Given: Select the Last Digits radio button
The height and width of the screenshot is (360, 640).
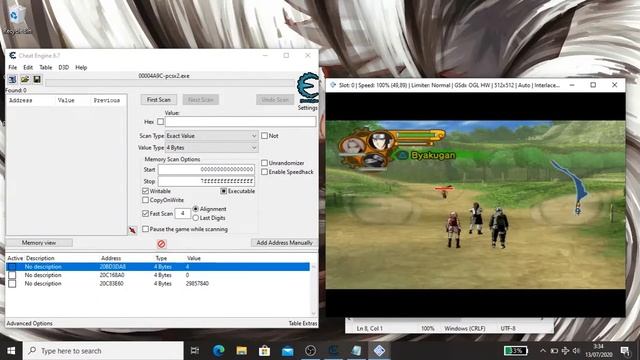Looking at the screenshot, I should coord(196,218).
